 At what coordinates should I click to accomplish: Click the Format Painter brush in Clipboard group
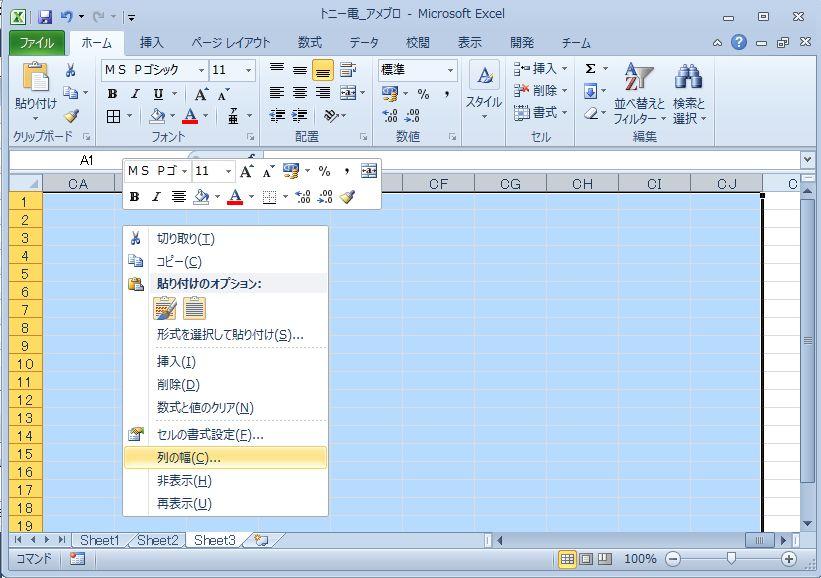71,116
